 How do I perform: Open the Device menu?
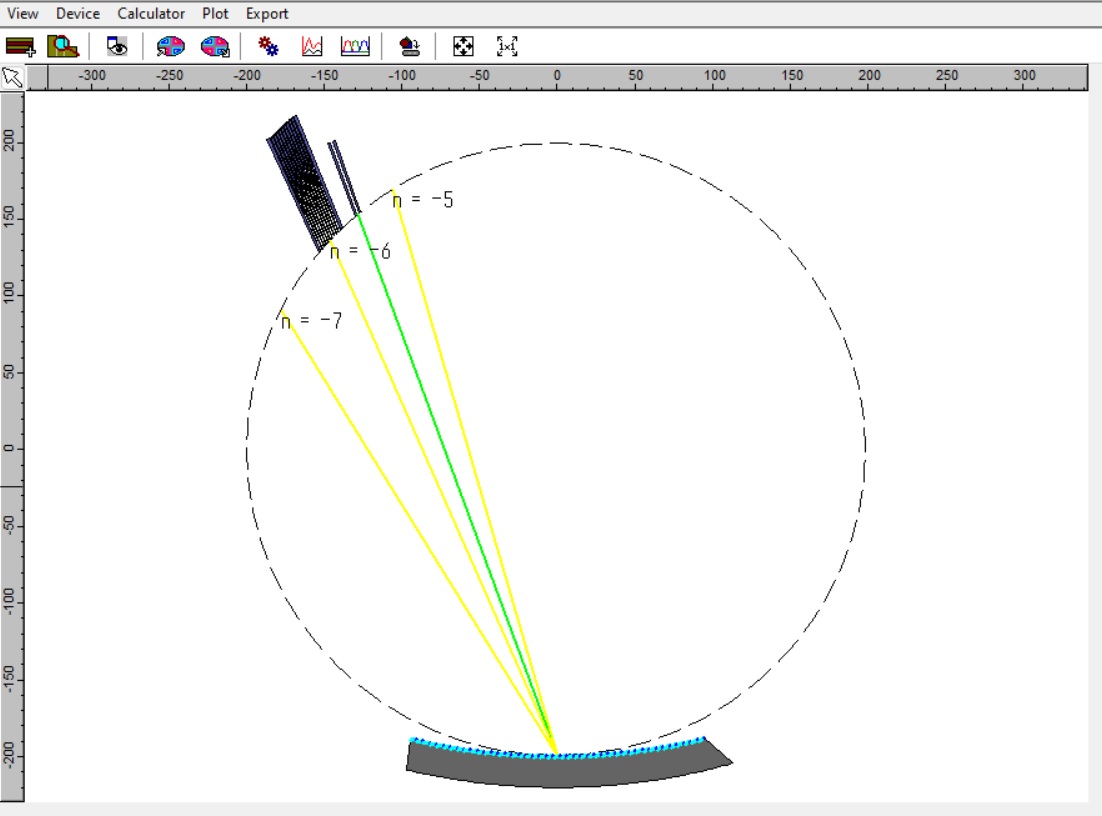coord(78,13)
